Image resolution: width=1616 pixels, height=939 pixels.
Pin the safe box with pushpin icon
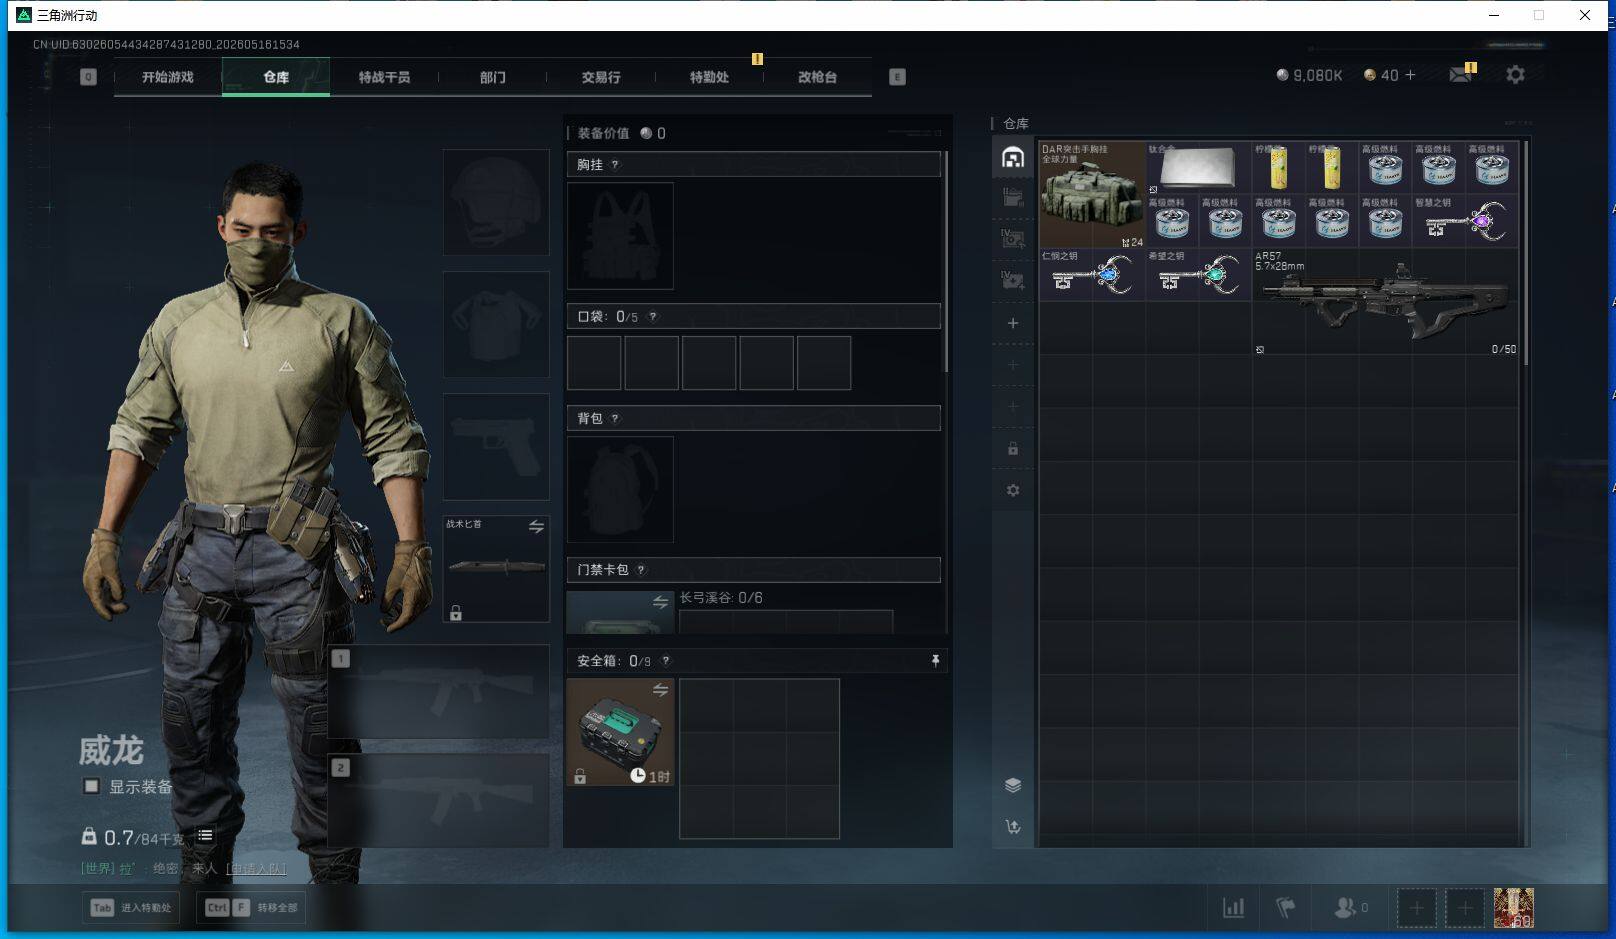935,661
